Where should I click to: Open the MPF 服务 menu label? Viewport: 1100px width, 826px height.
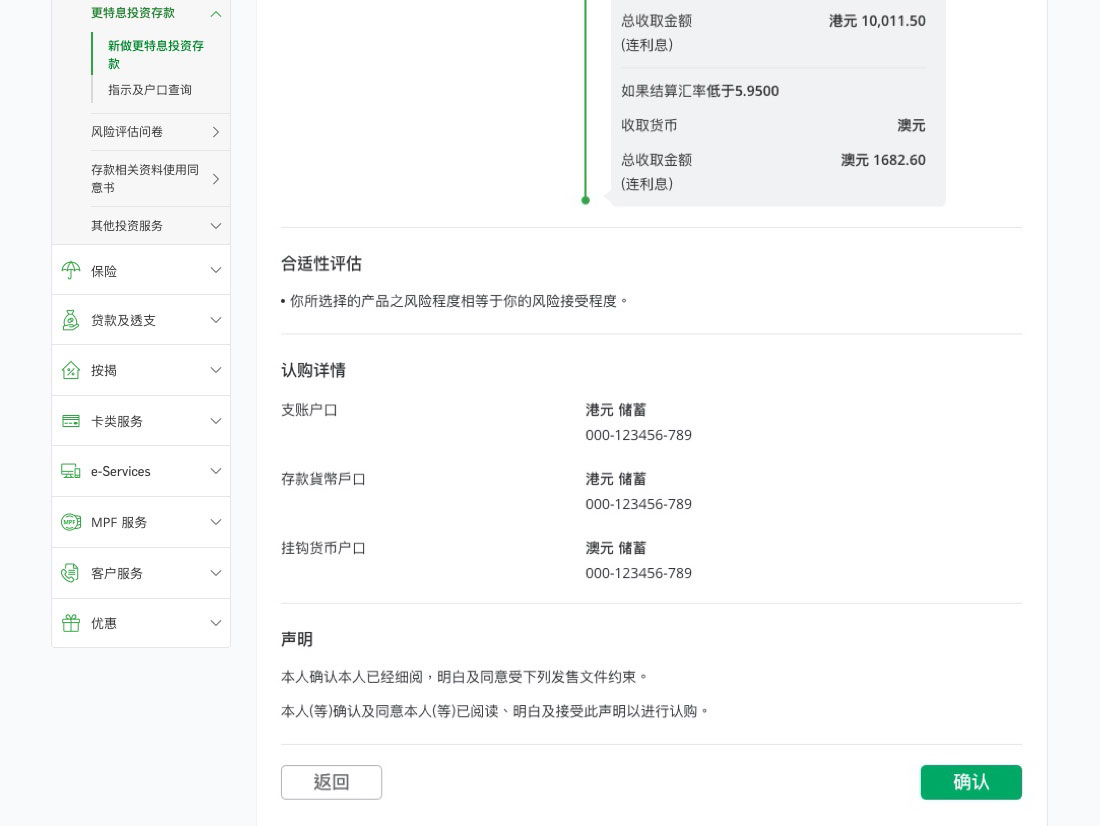coord(119,523)
